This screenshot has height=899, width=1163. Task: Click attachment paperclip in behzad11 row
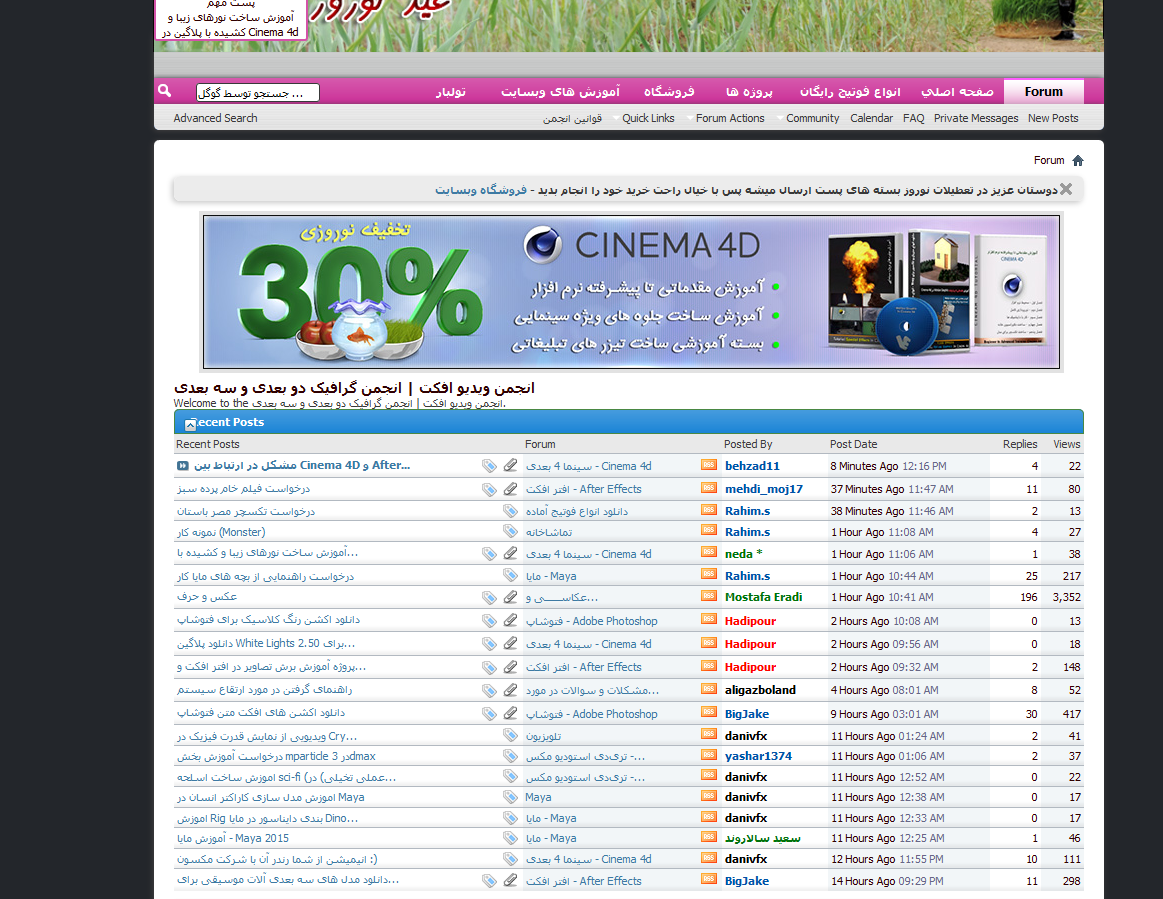(510, 465)
